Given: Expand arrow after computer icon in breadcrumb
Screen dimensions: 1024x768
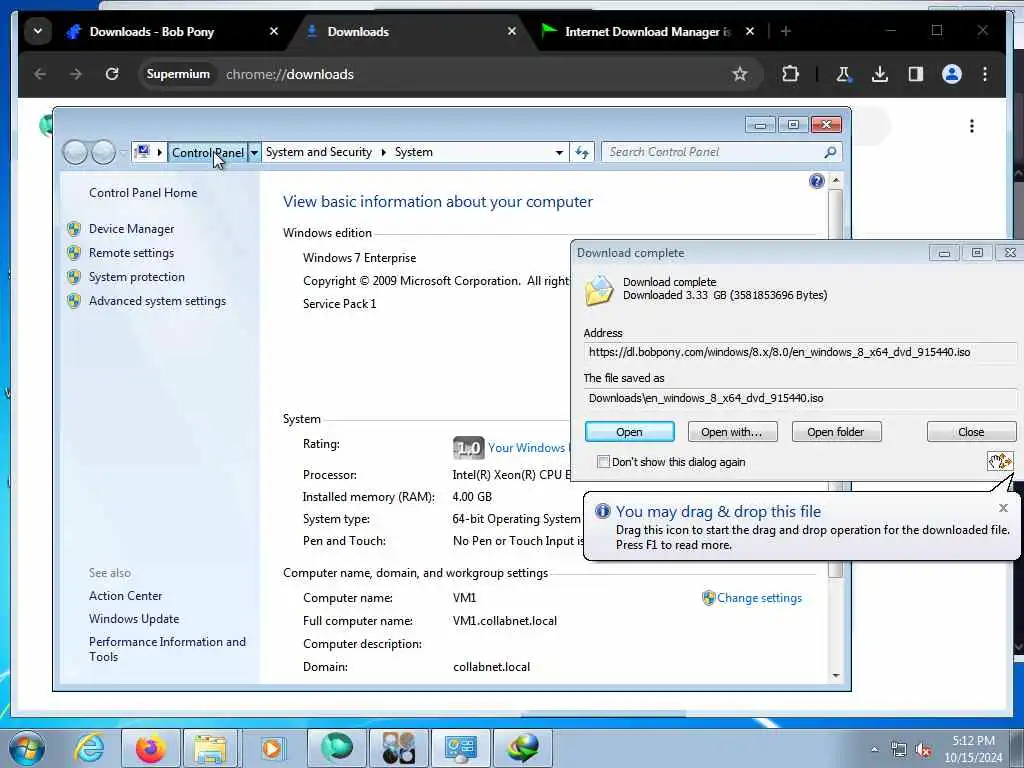Looking at the screenshot, I should [159, 152].
